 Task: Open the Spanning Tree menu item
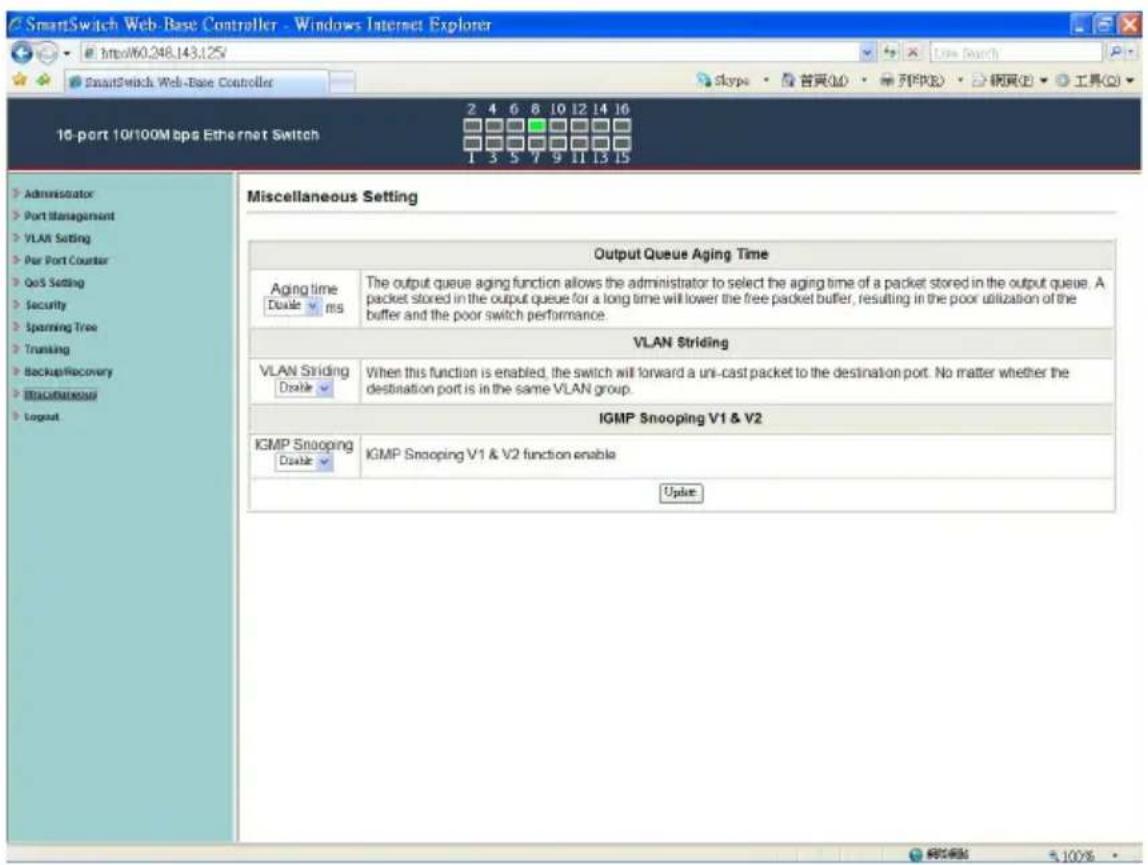[61, 327]
